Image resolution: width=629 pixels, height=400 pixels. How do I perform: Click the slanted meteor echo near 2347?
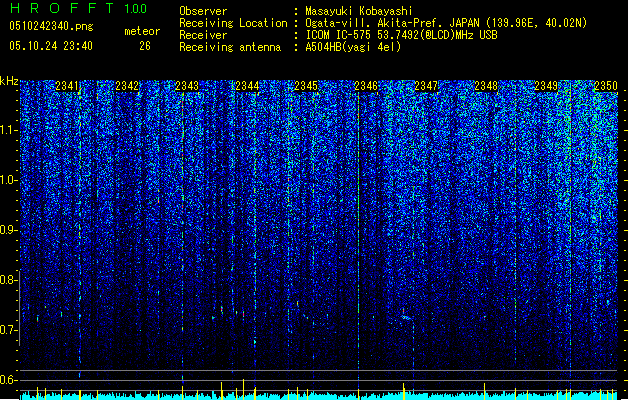[406, 317]
